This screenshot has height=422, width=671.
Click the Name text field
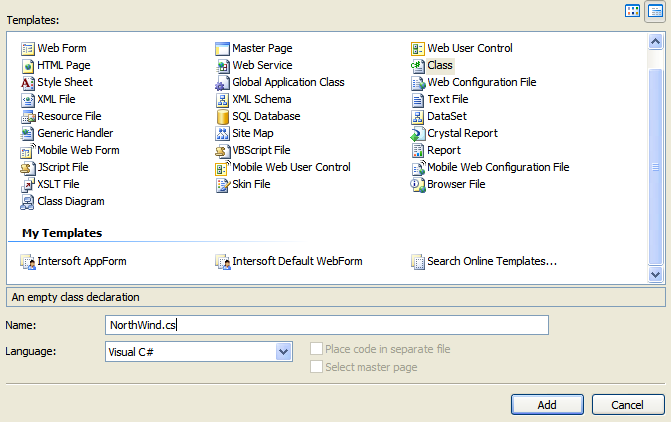327,325
